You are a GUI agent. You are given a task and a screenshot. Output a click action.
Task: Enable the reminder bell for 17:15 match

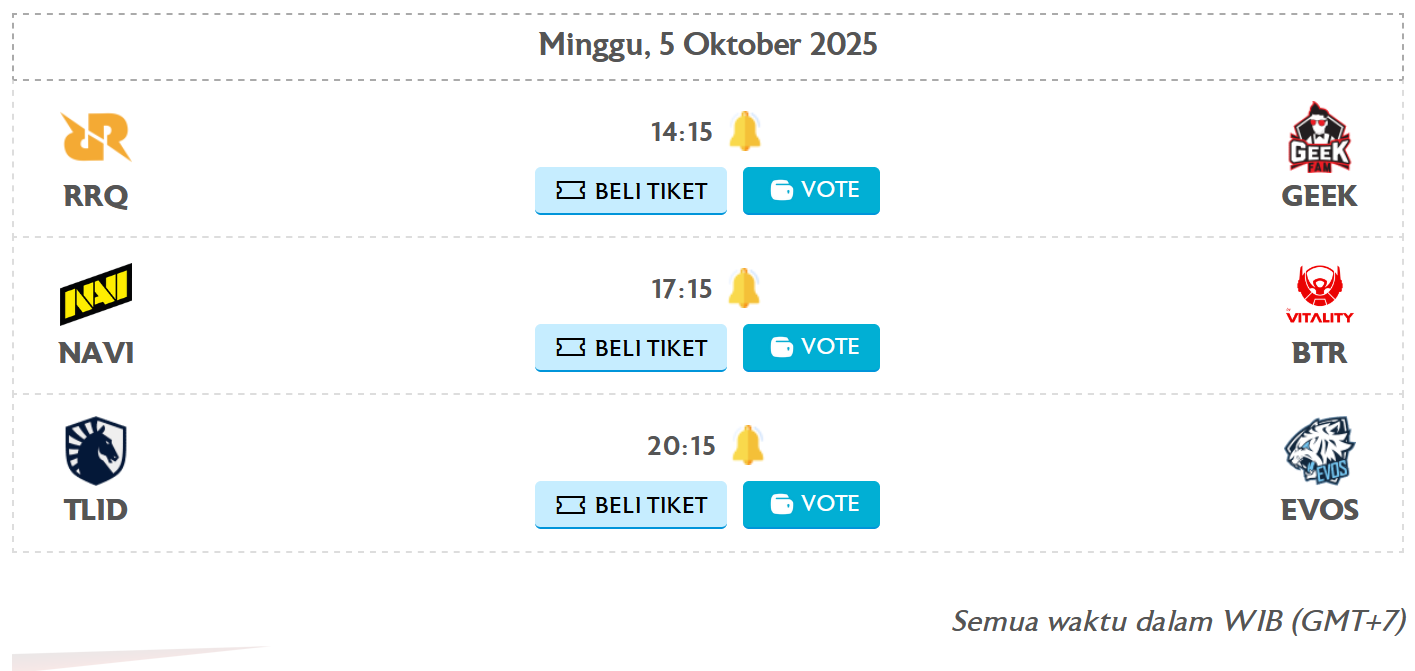point(744,288)
